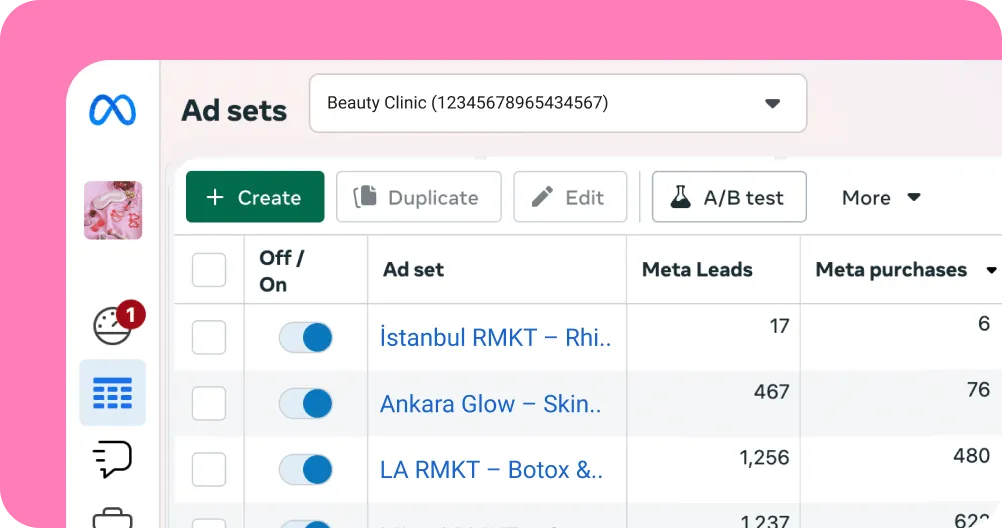Screen dimensions: 1002x528
Task: Open Meta purchases column sort arrow
Action: [991, 270]
